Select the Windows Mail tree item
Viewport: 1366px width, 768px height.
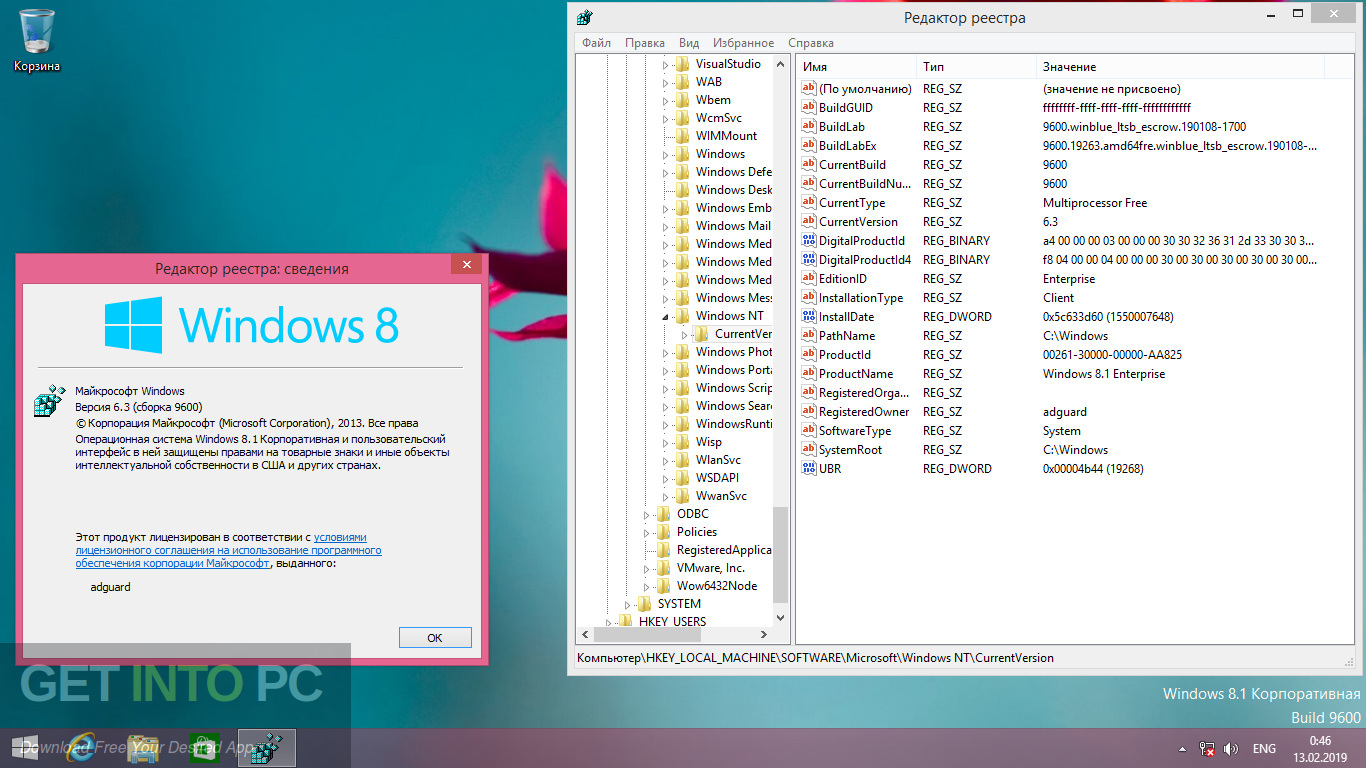pyautogui.click(x=733, y=226)
